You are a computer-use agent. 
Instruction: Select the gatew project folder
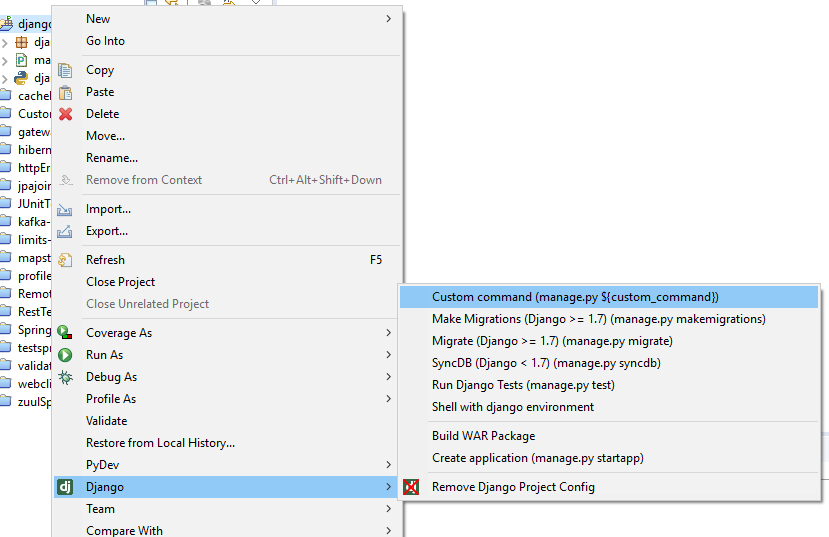(25, 132)
